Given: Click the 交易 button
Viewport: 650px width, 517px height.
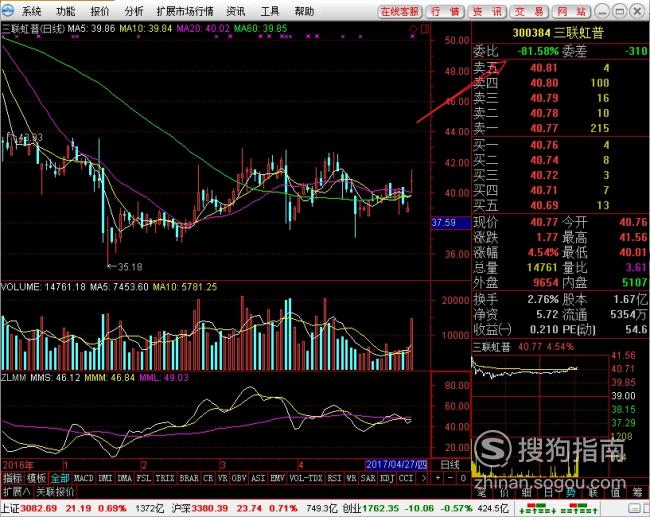Looking at the screenshot, I should (x=529, y=12).
